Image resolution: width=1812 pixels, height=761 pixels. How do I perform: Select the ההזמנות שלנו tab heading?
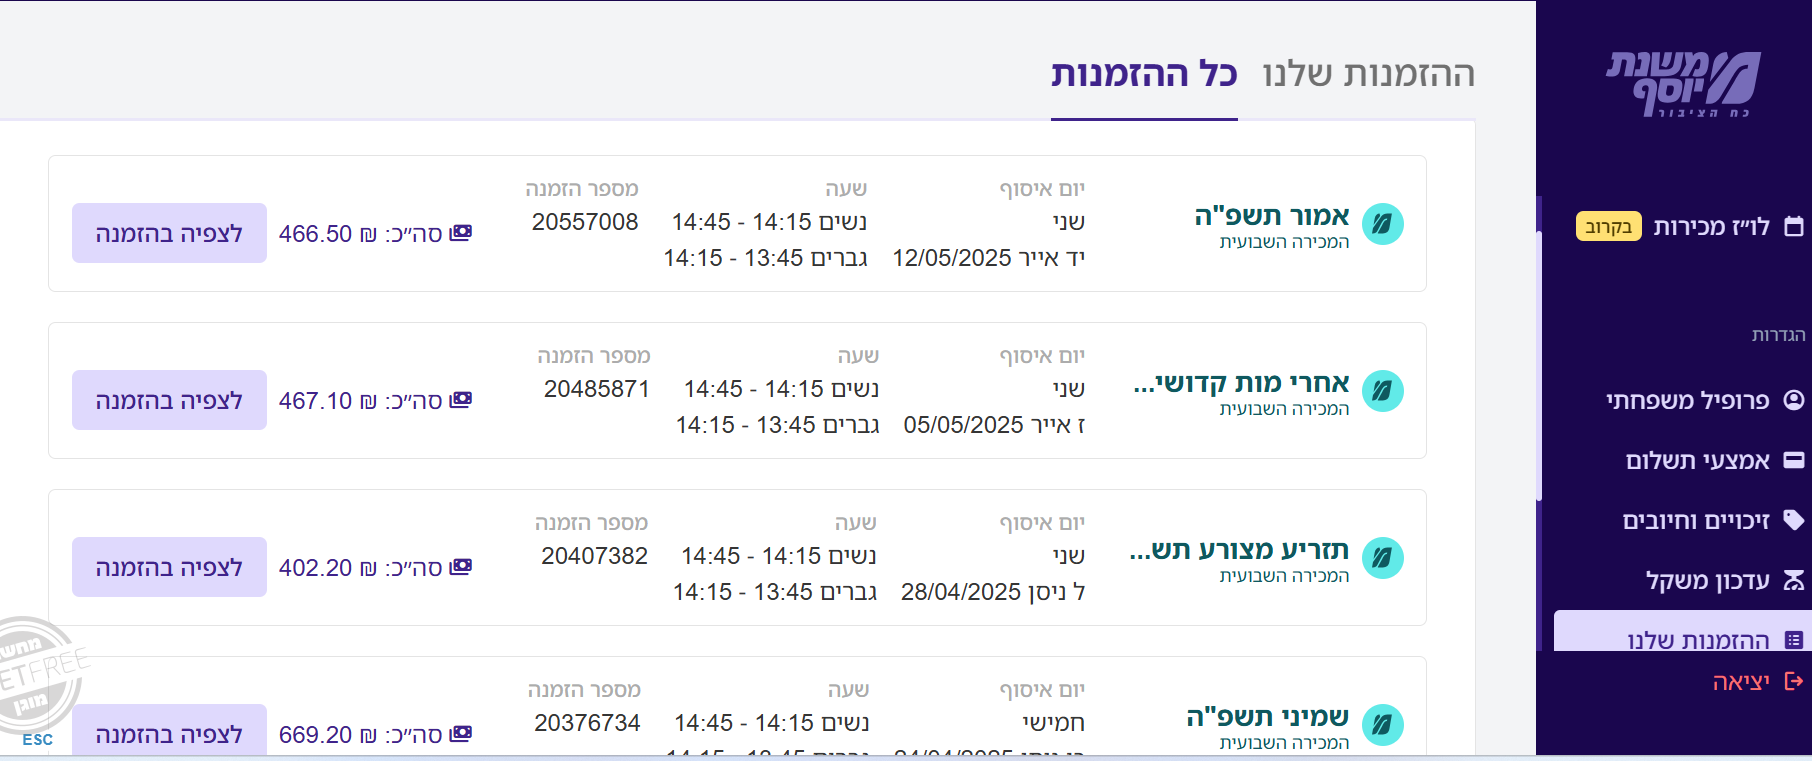1368,74
